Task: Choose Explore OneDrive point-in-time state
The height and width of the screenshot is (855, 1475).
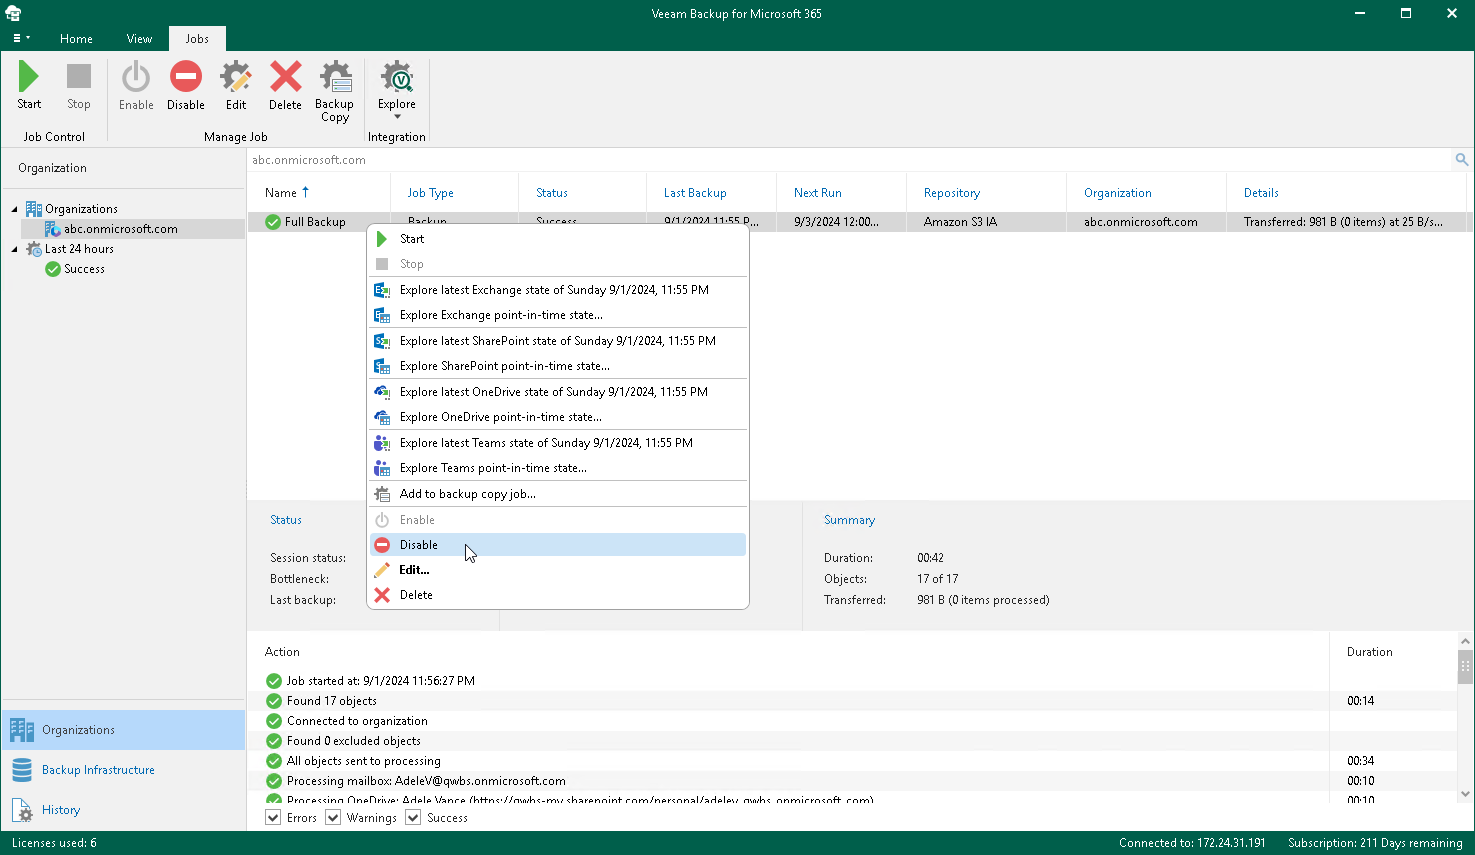Action: pos(558,417)
